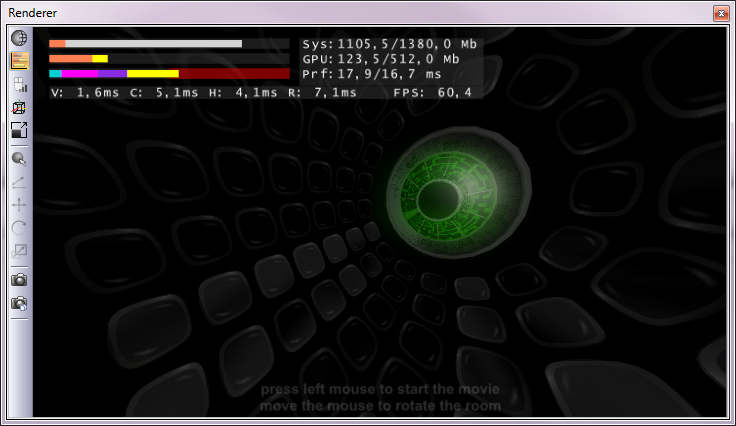This screenshot has width=736, height=426.
Task: Toggle the highlighted statistics overlay button
Action: tap(19, 61)
